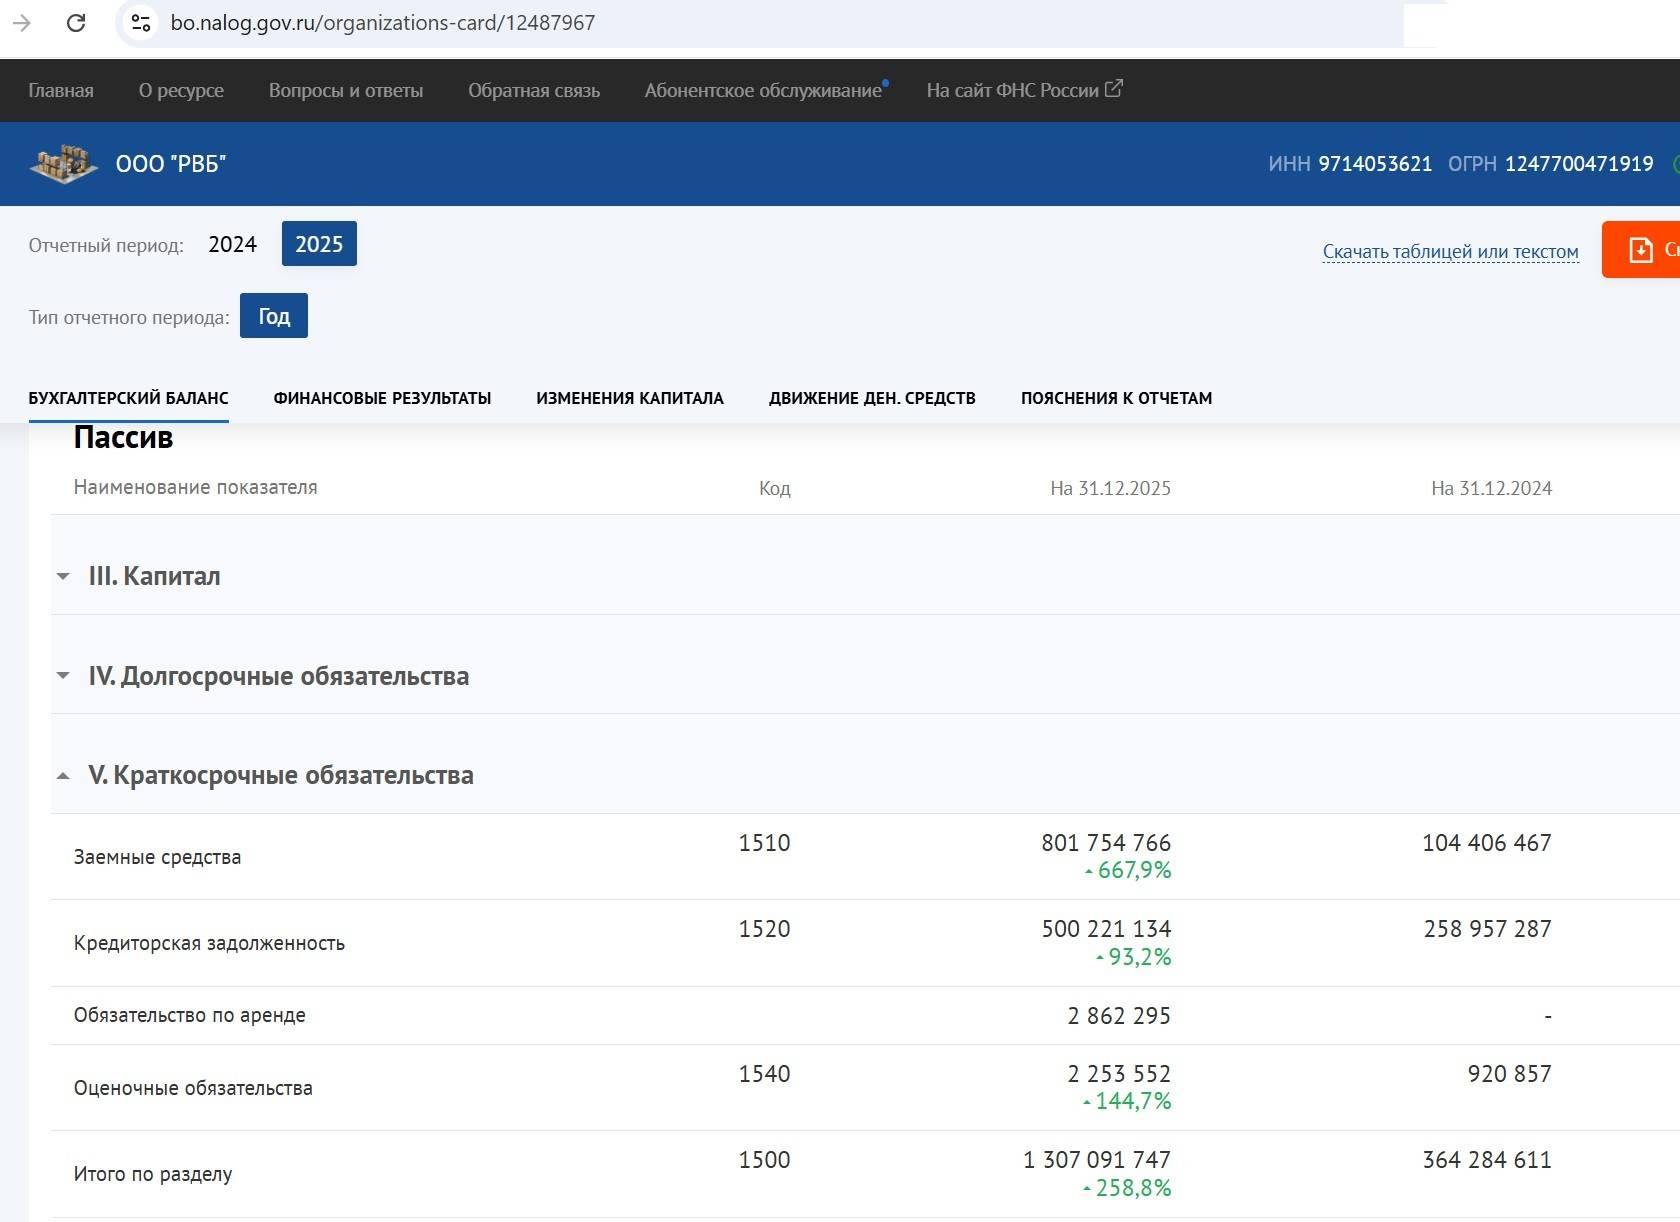The width and height of the screenshot is (1680, 1222).
Task: Click Скачать таблицей или текстом link
Action: [1450, 251]
